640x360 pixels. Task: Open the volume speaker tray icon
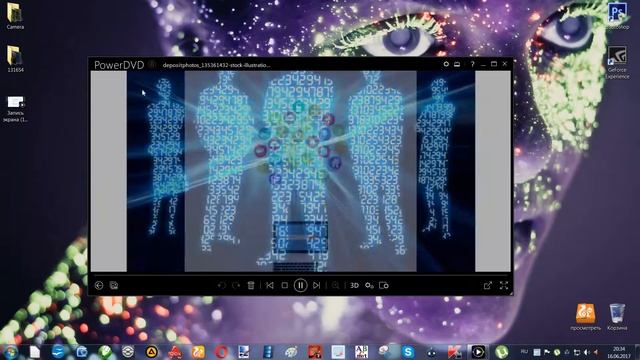(587, 352)
